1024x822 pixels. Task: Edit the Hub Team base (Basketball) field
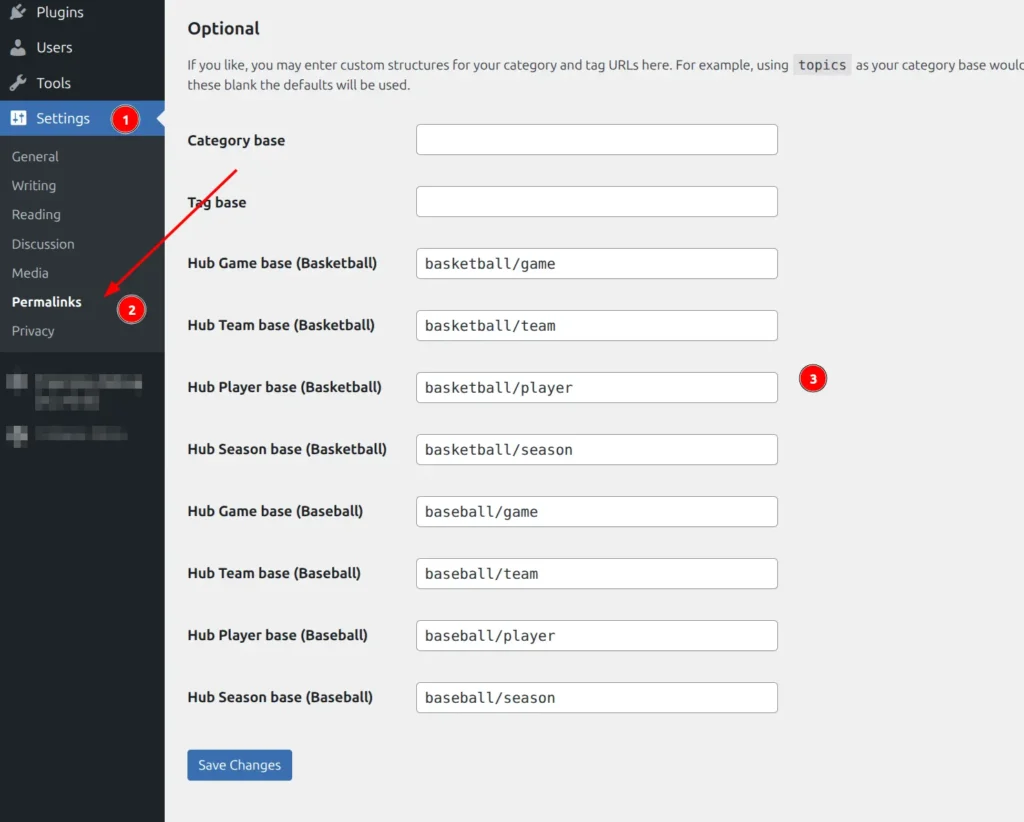point(597,326)
